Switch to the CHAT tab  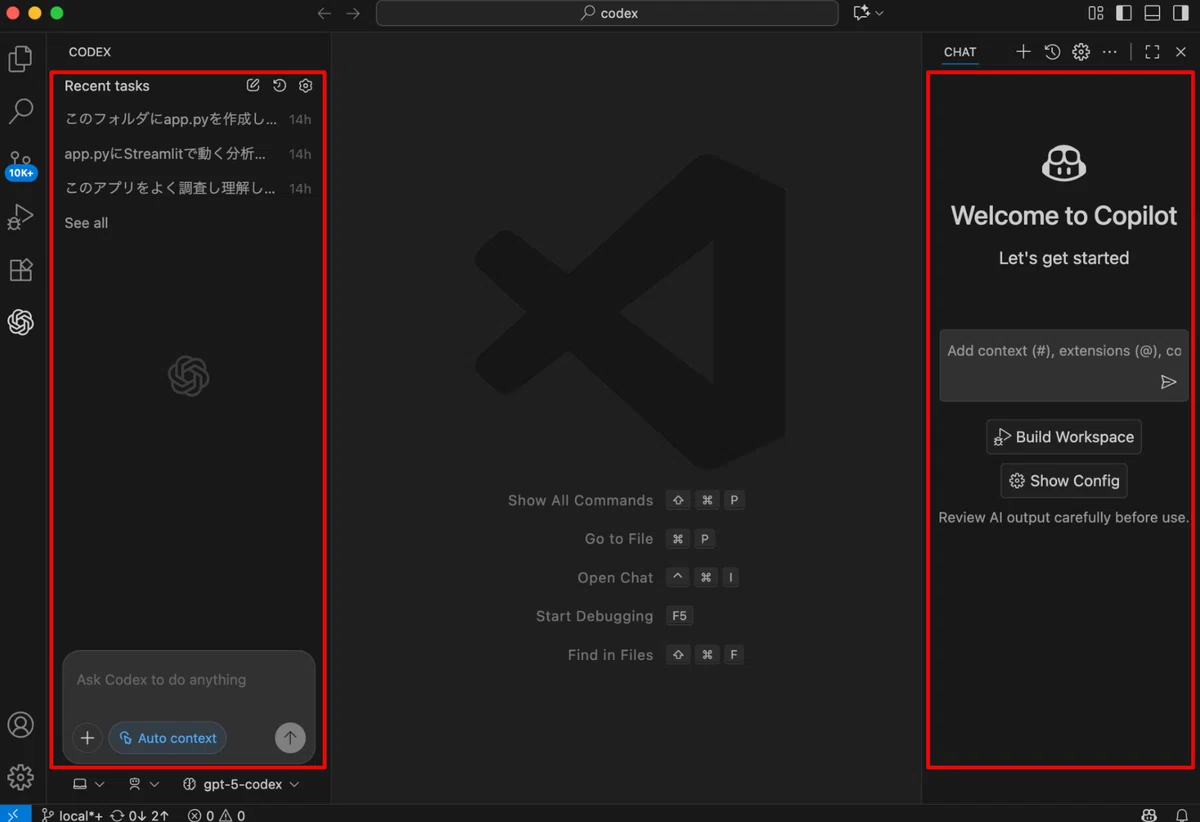960,52
